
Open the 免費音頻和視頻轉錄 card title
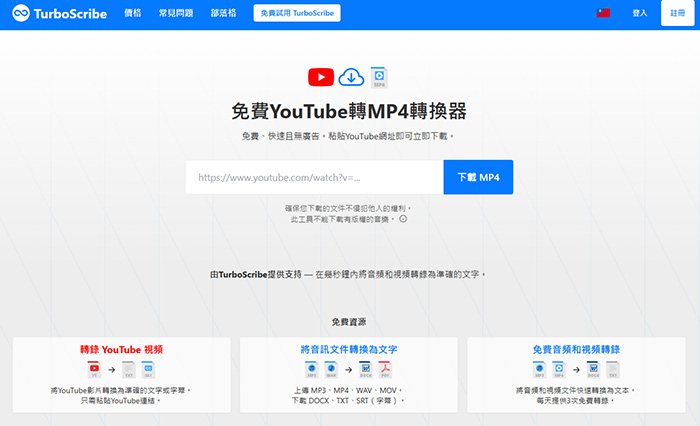576,350
